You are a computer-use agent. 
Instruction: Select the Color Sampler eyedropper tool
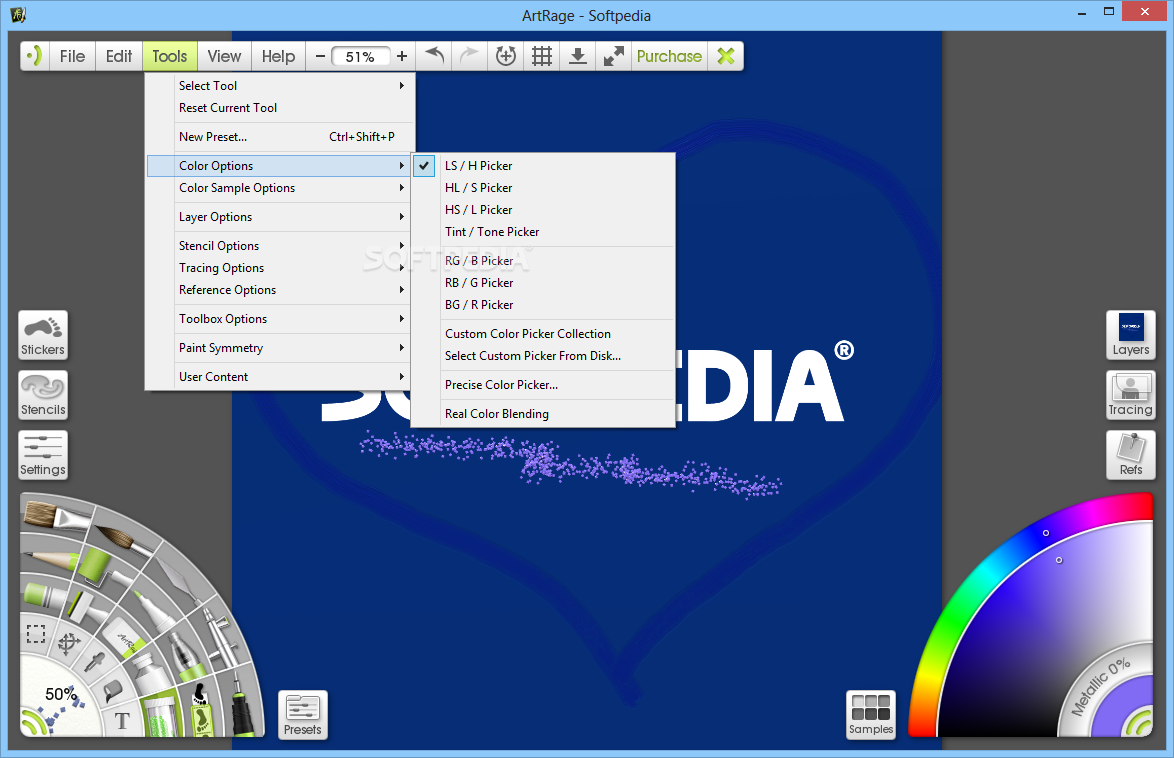94,664
